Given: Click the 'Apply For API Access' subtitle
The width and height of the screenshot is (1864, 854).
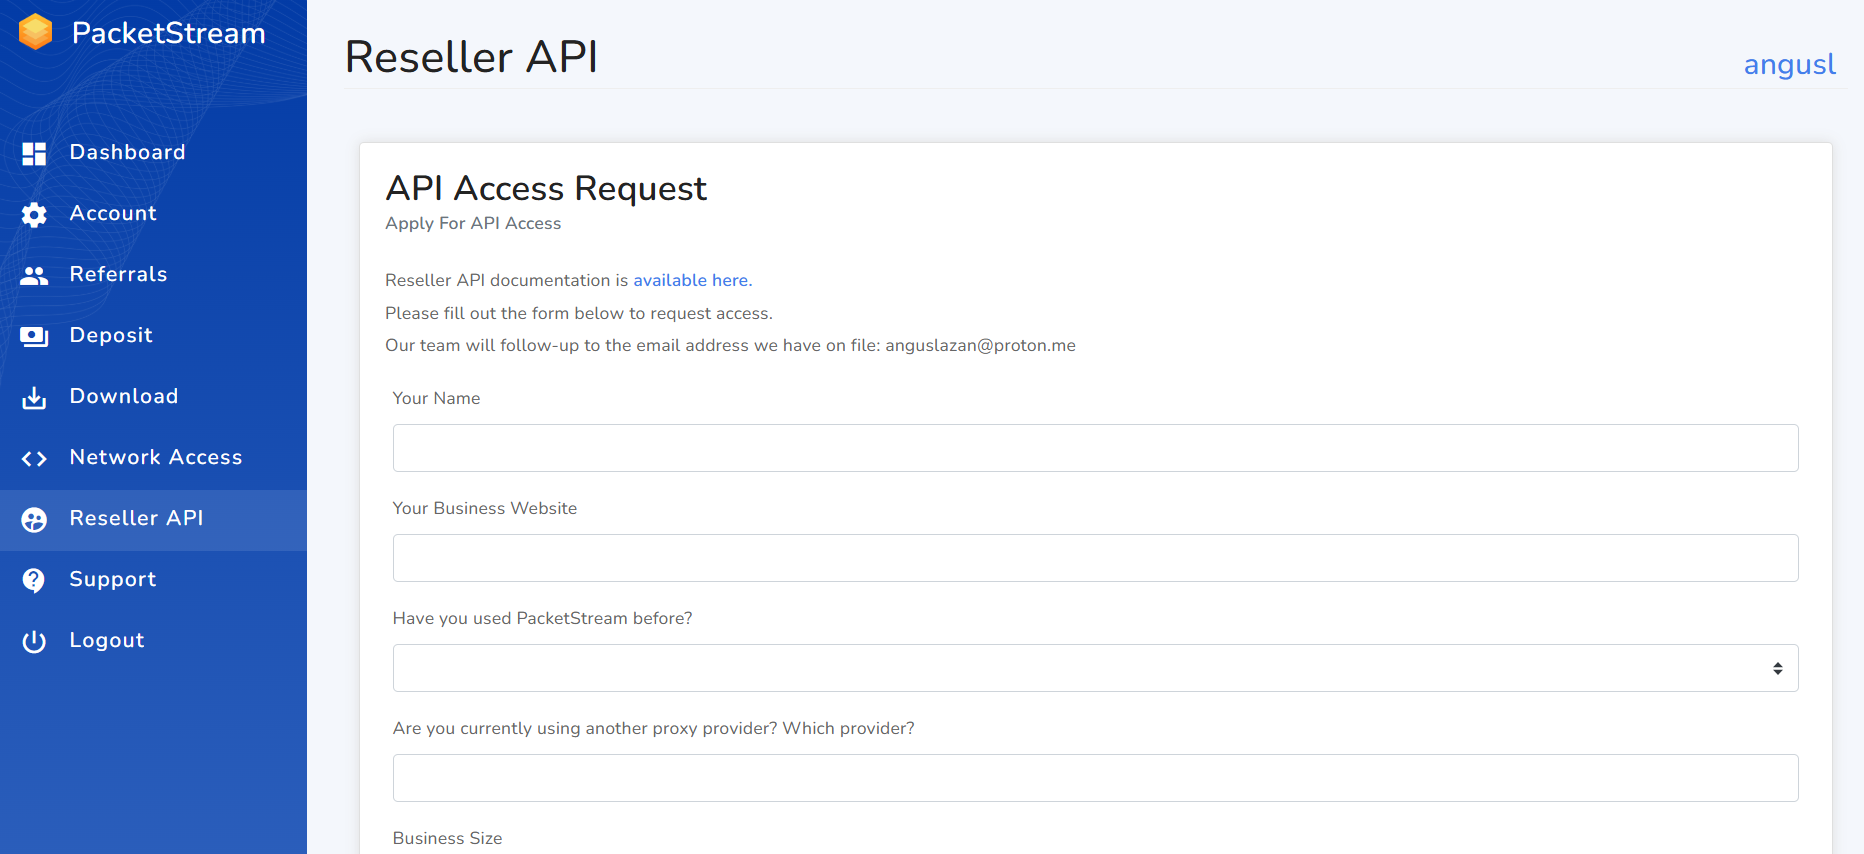Looking at the screenshot, I should (x=473, y=223).
